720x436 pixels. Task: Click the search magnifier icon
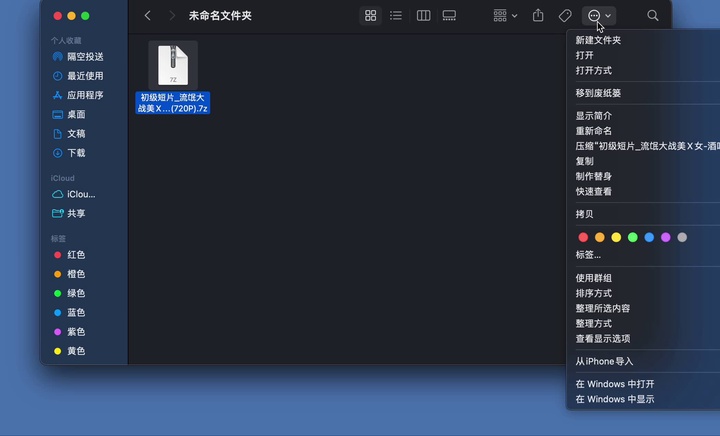(x=653, y=16)
